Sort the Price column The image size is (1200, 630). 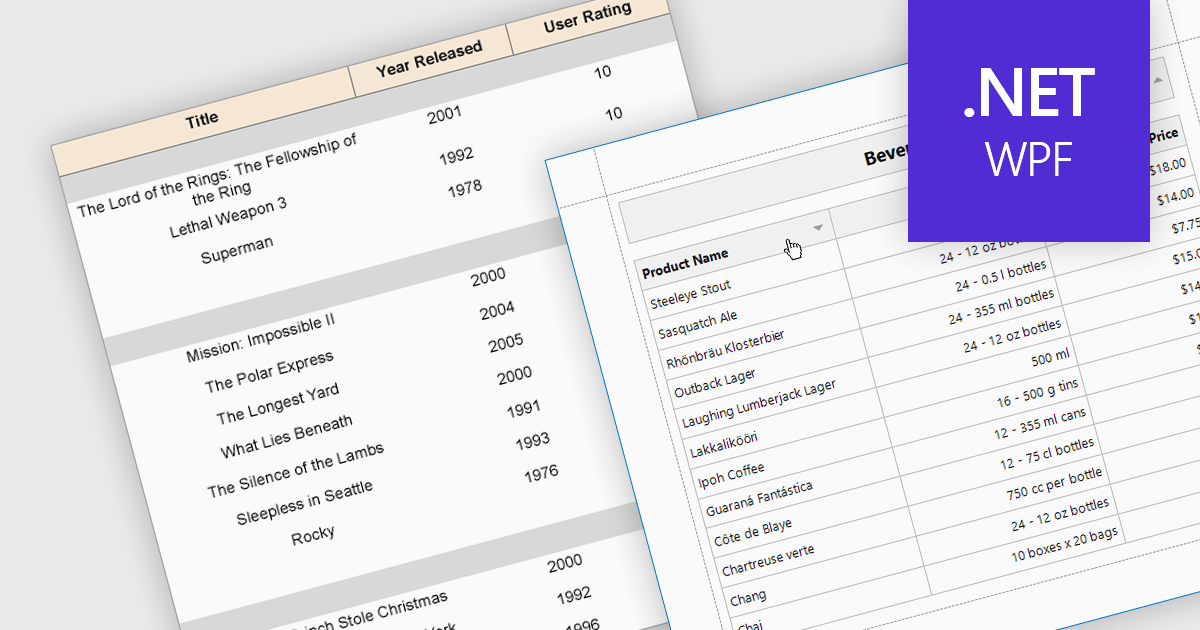pos(1166,135)
